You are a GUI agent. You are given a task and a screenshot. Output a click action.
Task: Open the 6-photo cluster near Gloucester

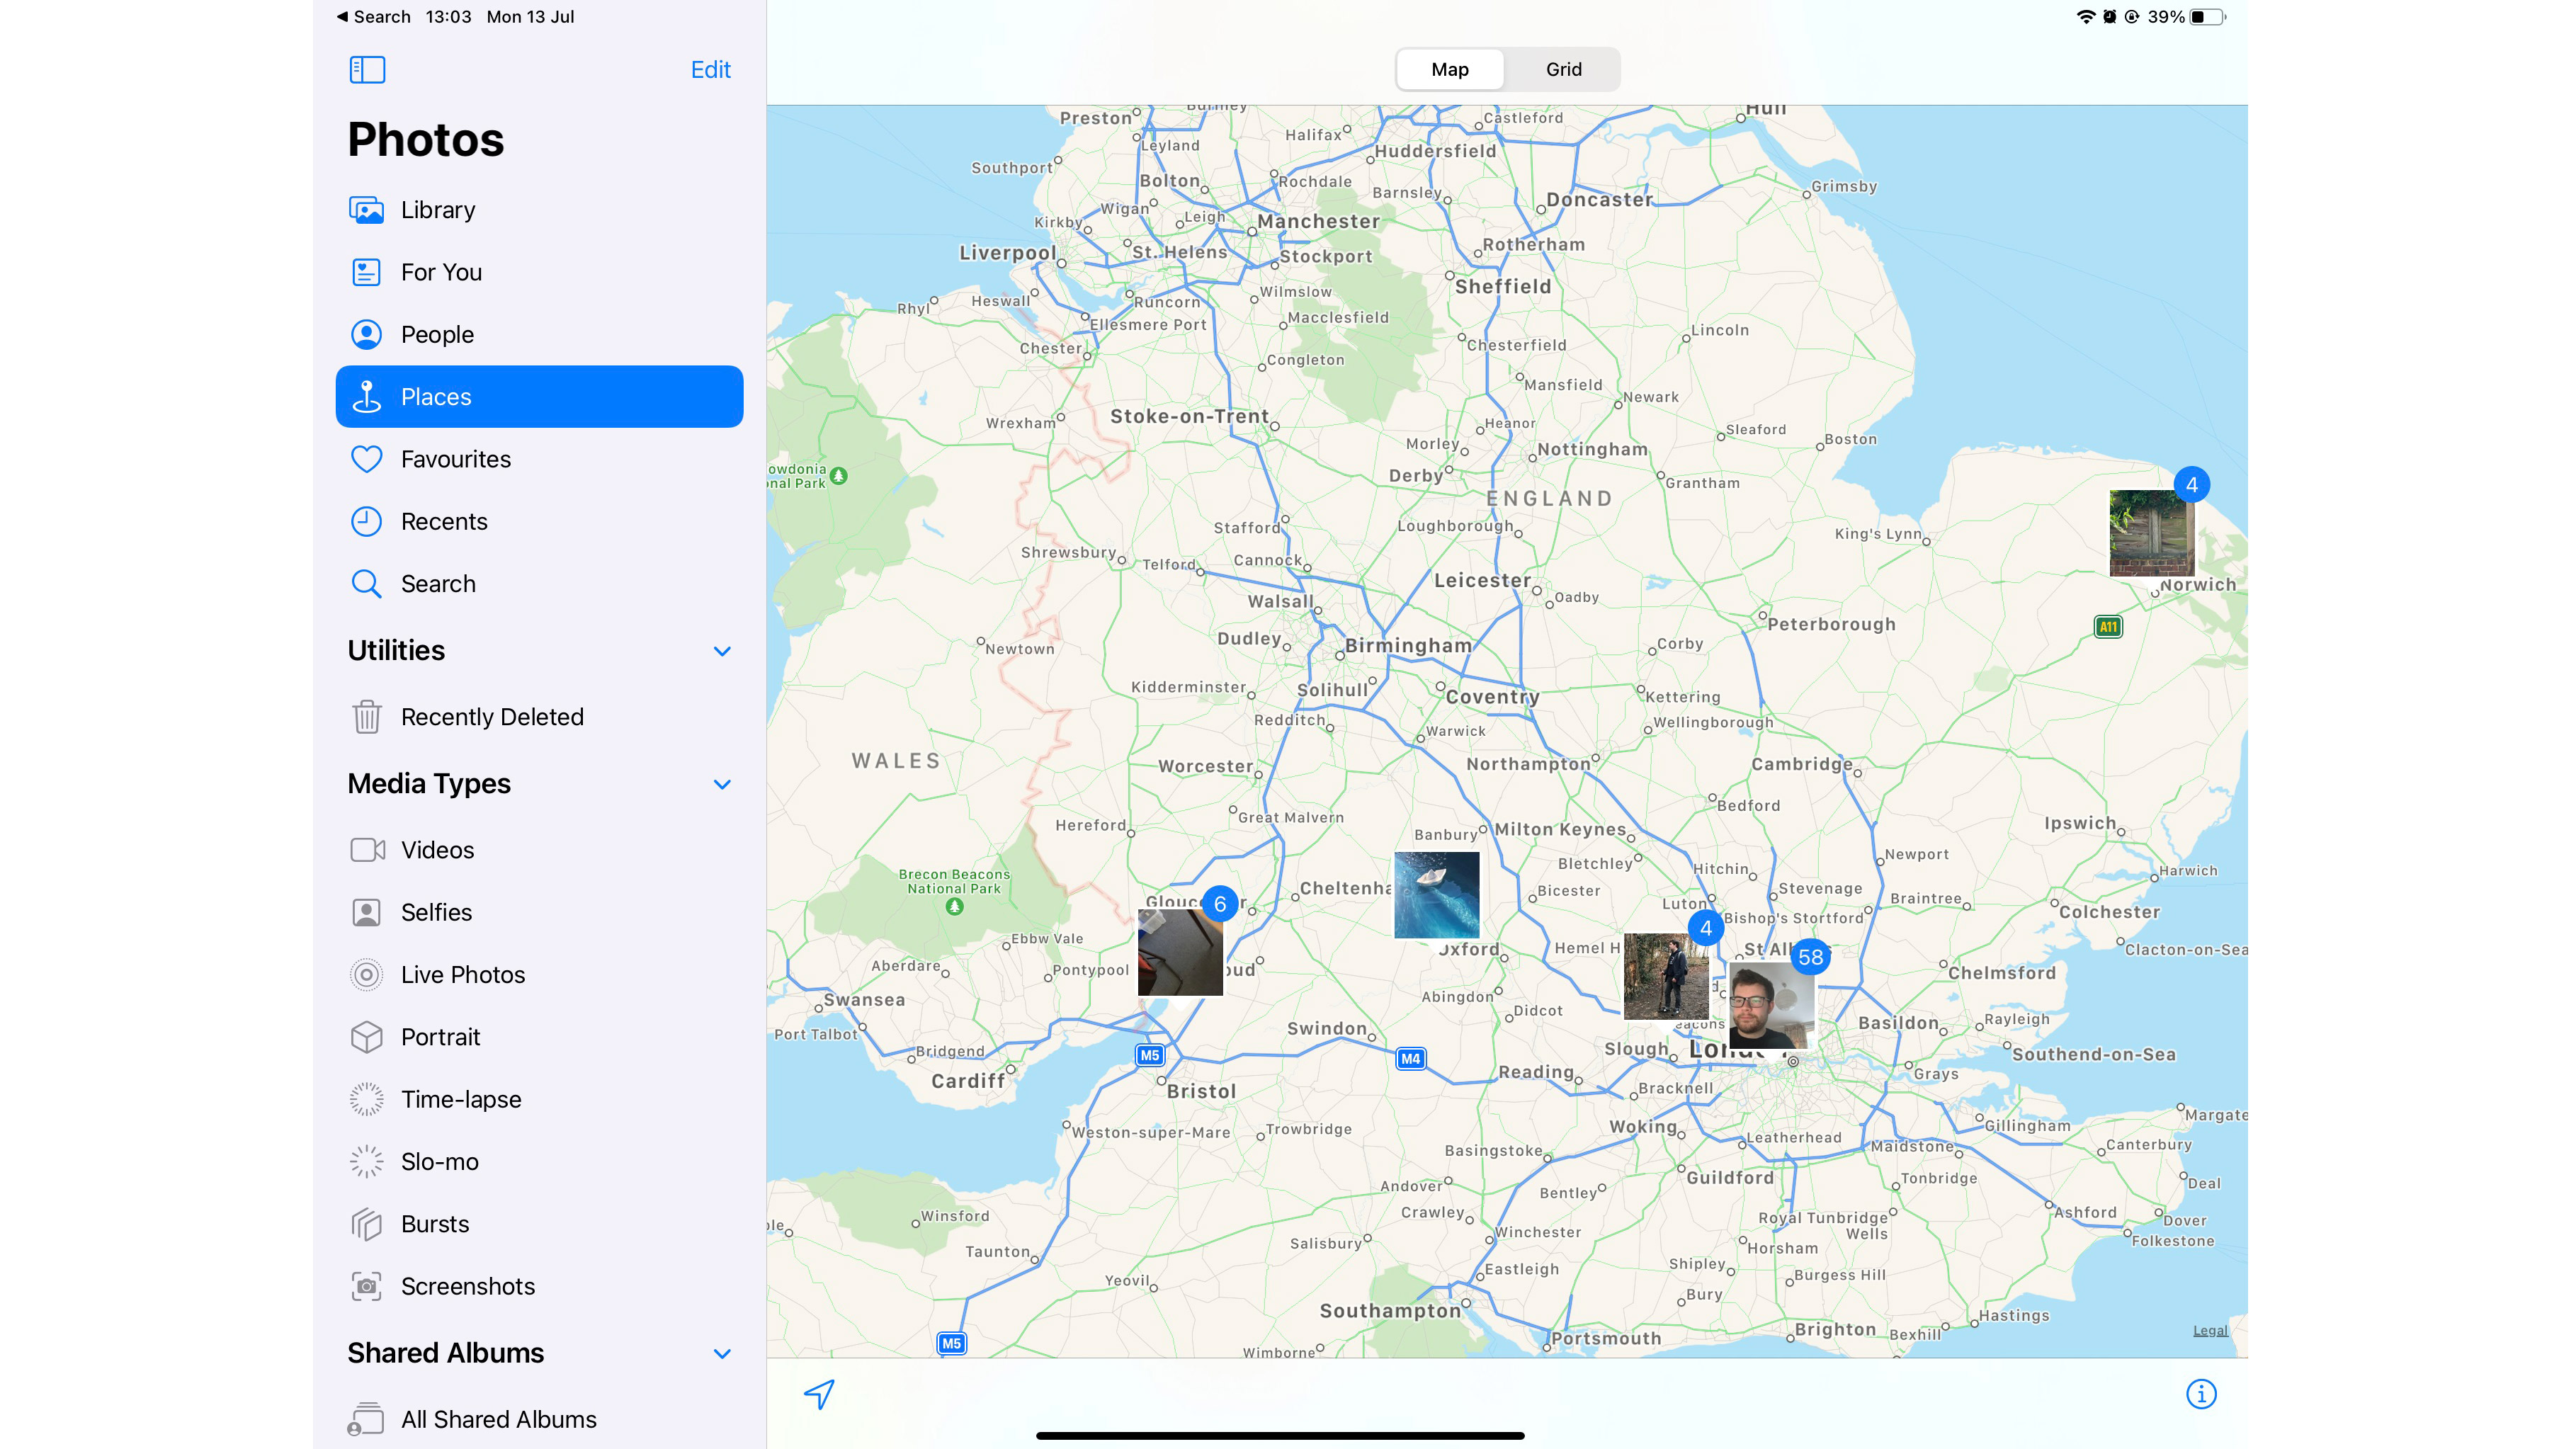point(1180,951)
